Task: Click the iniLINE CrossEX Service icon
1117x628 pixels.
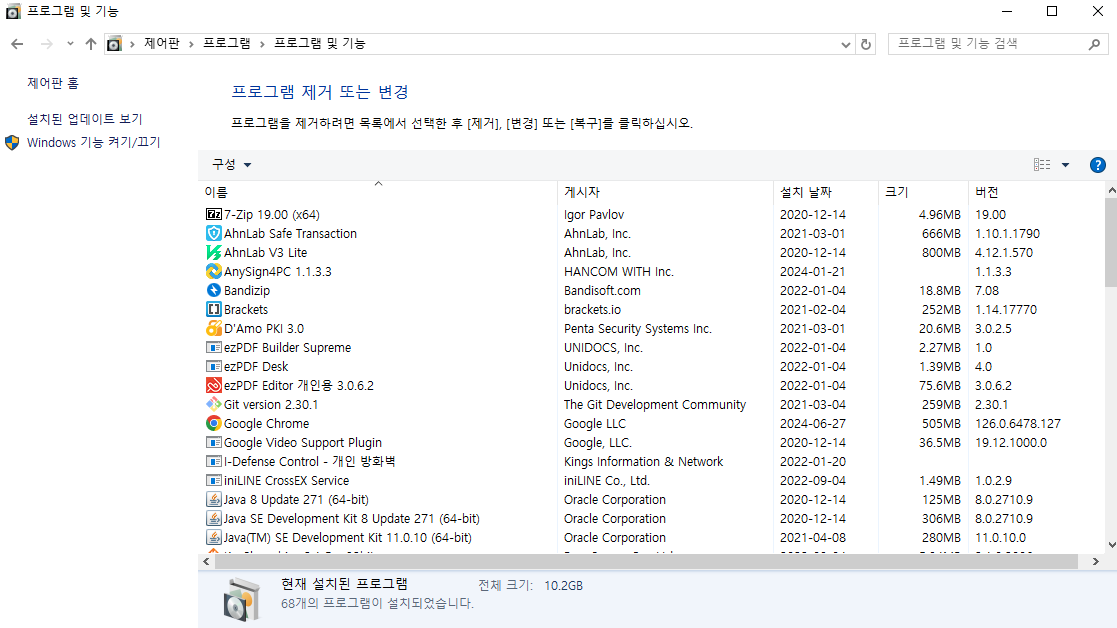Action: [213, 481]
